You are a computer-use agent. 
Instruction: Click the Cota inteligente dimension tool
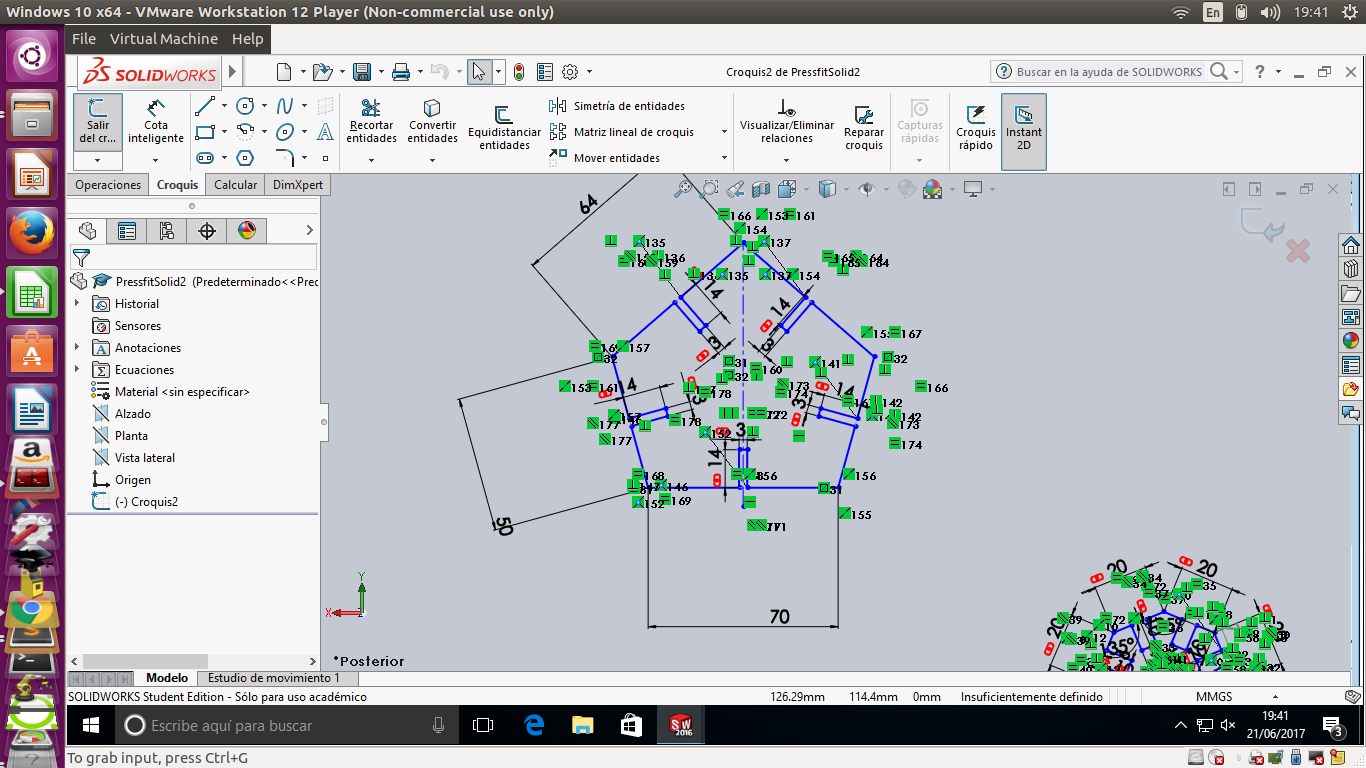point(155,122)
